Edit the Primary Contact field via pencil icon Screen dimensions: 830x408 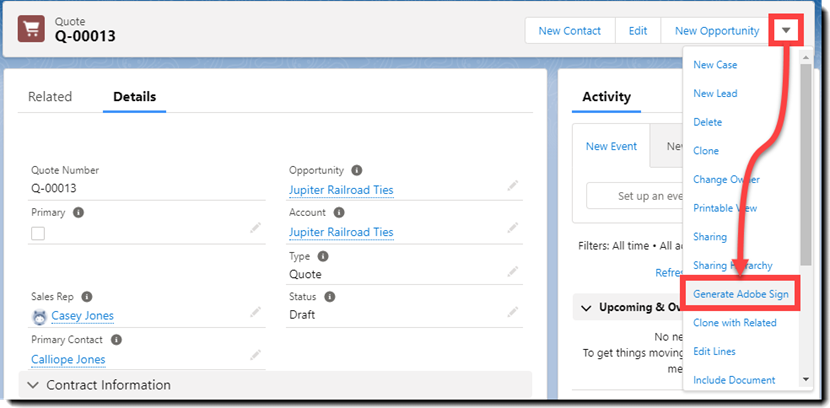pyautogui.click(x=256, y=353)
